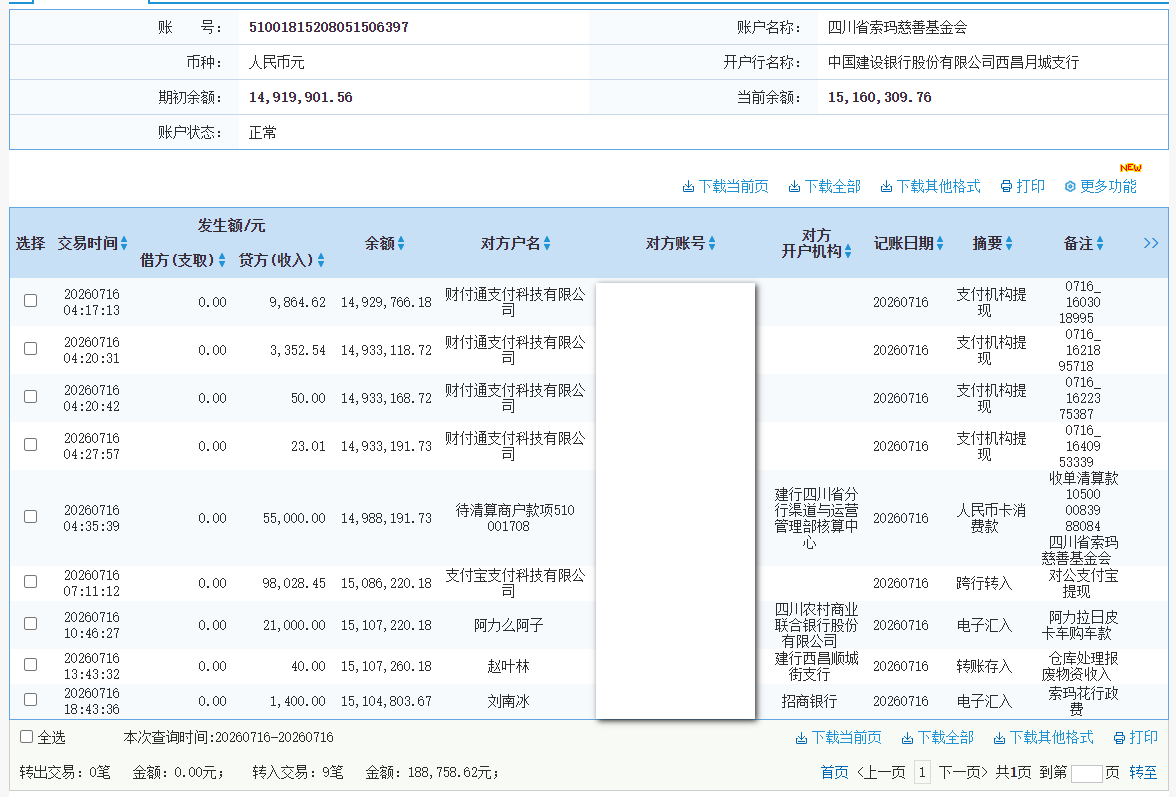The width and height of the screenshot is (1176, 797).
Task: Click the 索玛花行政费 remark cell
Action: [x=1083, y=701]
